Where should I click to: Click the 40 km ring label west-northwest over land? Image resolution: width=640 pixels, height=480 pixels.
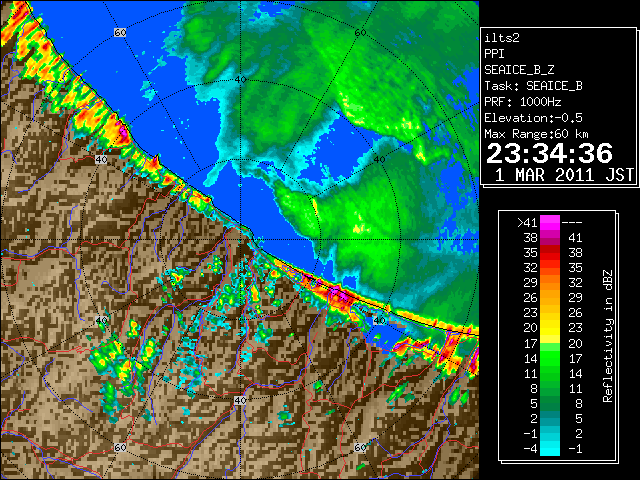[x=101, y=160]
